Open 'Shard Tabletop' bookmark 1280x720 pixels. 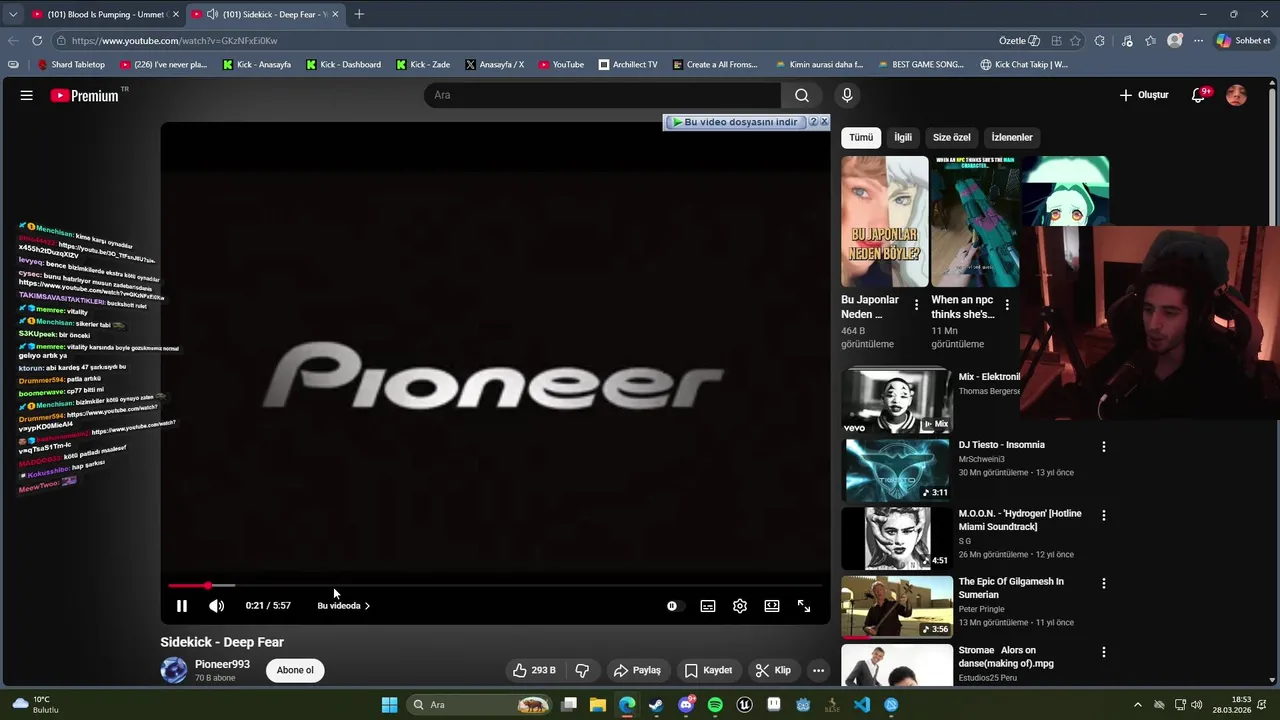[71, 64]
